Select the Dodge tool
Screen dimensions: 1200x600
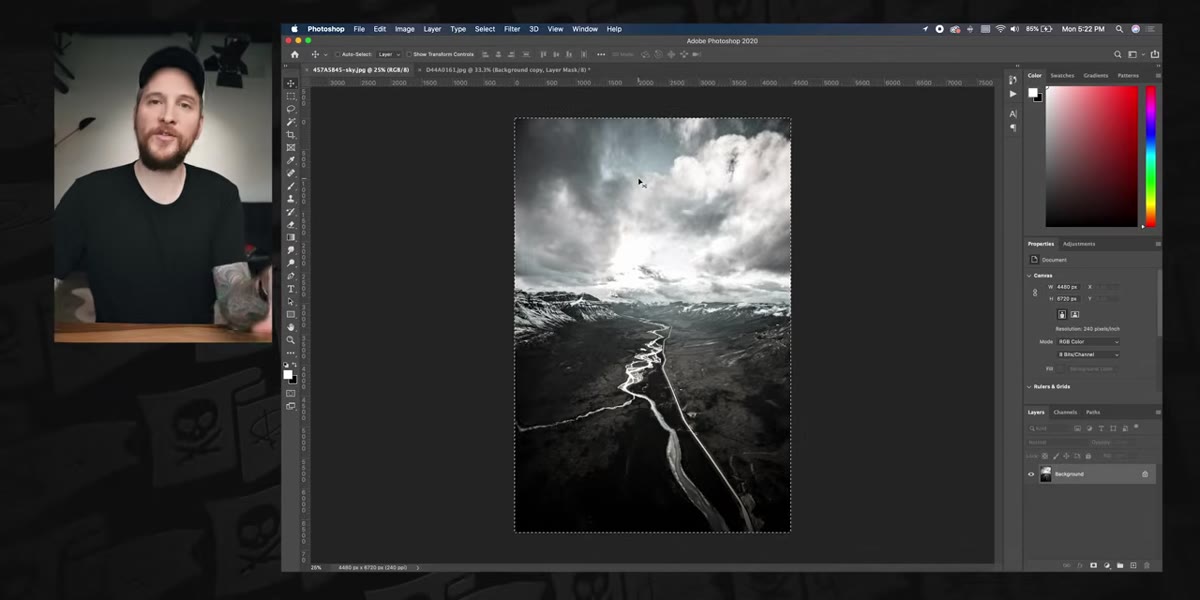click(291, 263)
